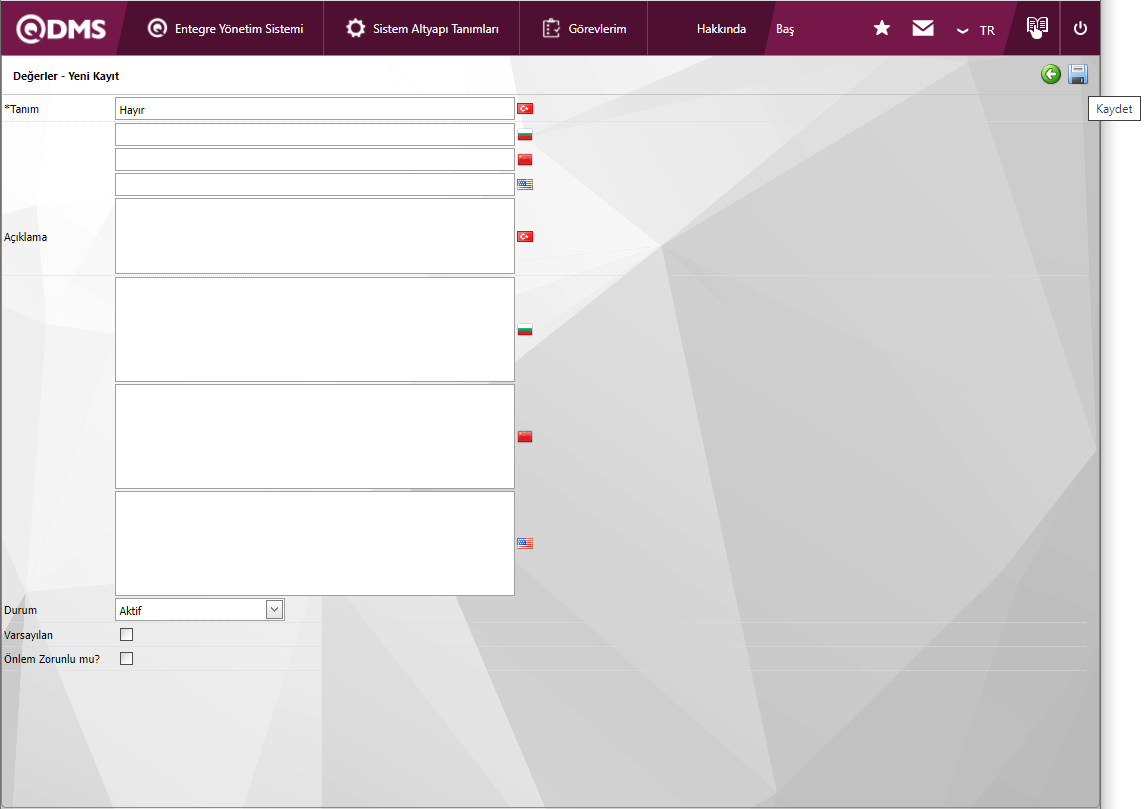Open Sistem Altyapı Tanımları menu
This screenshot has width=1144, height=809.
click(422, 28)
